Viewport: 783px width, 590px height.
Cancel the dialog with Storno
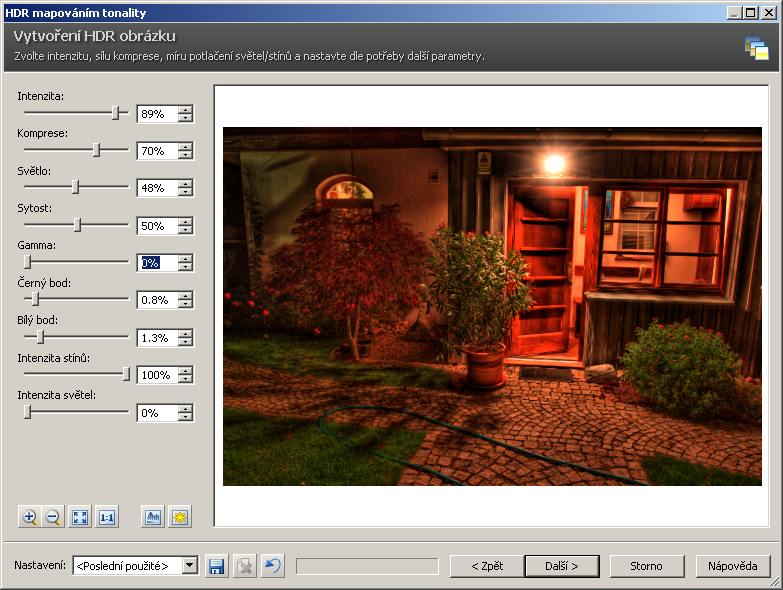tap(646, 566)
